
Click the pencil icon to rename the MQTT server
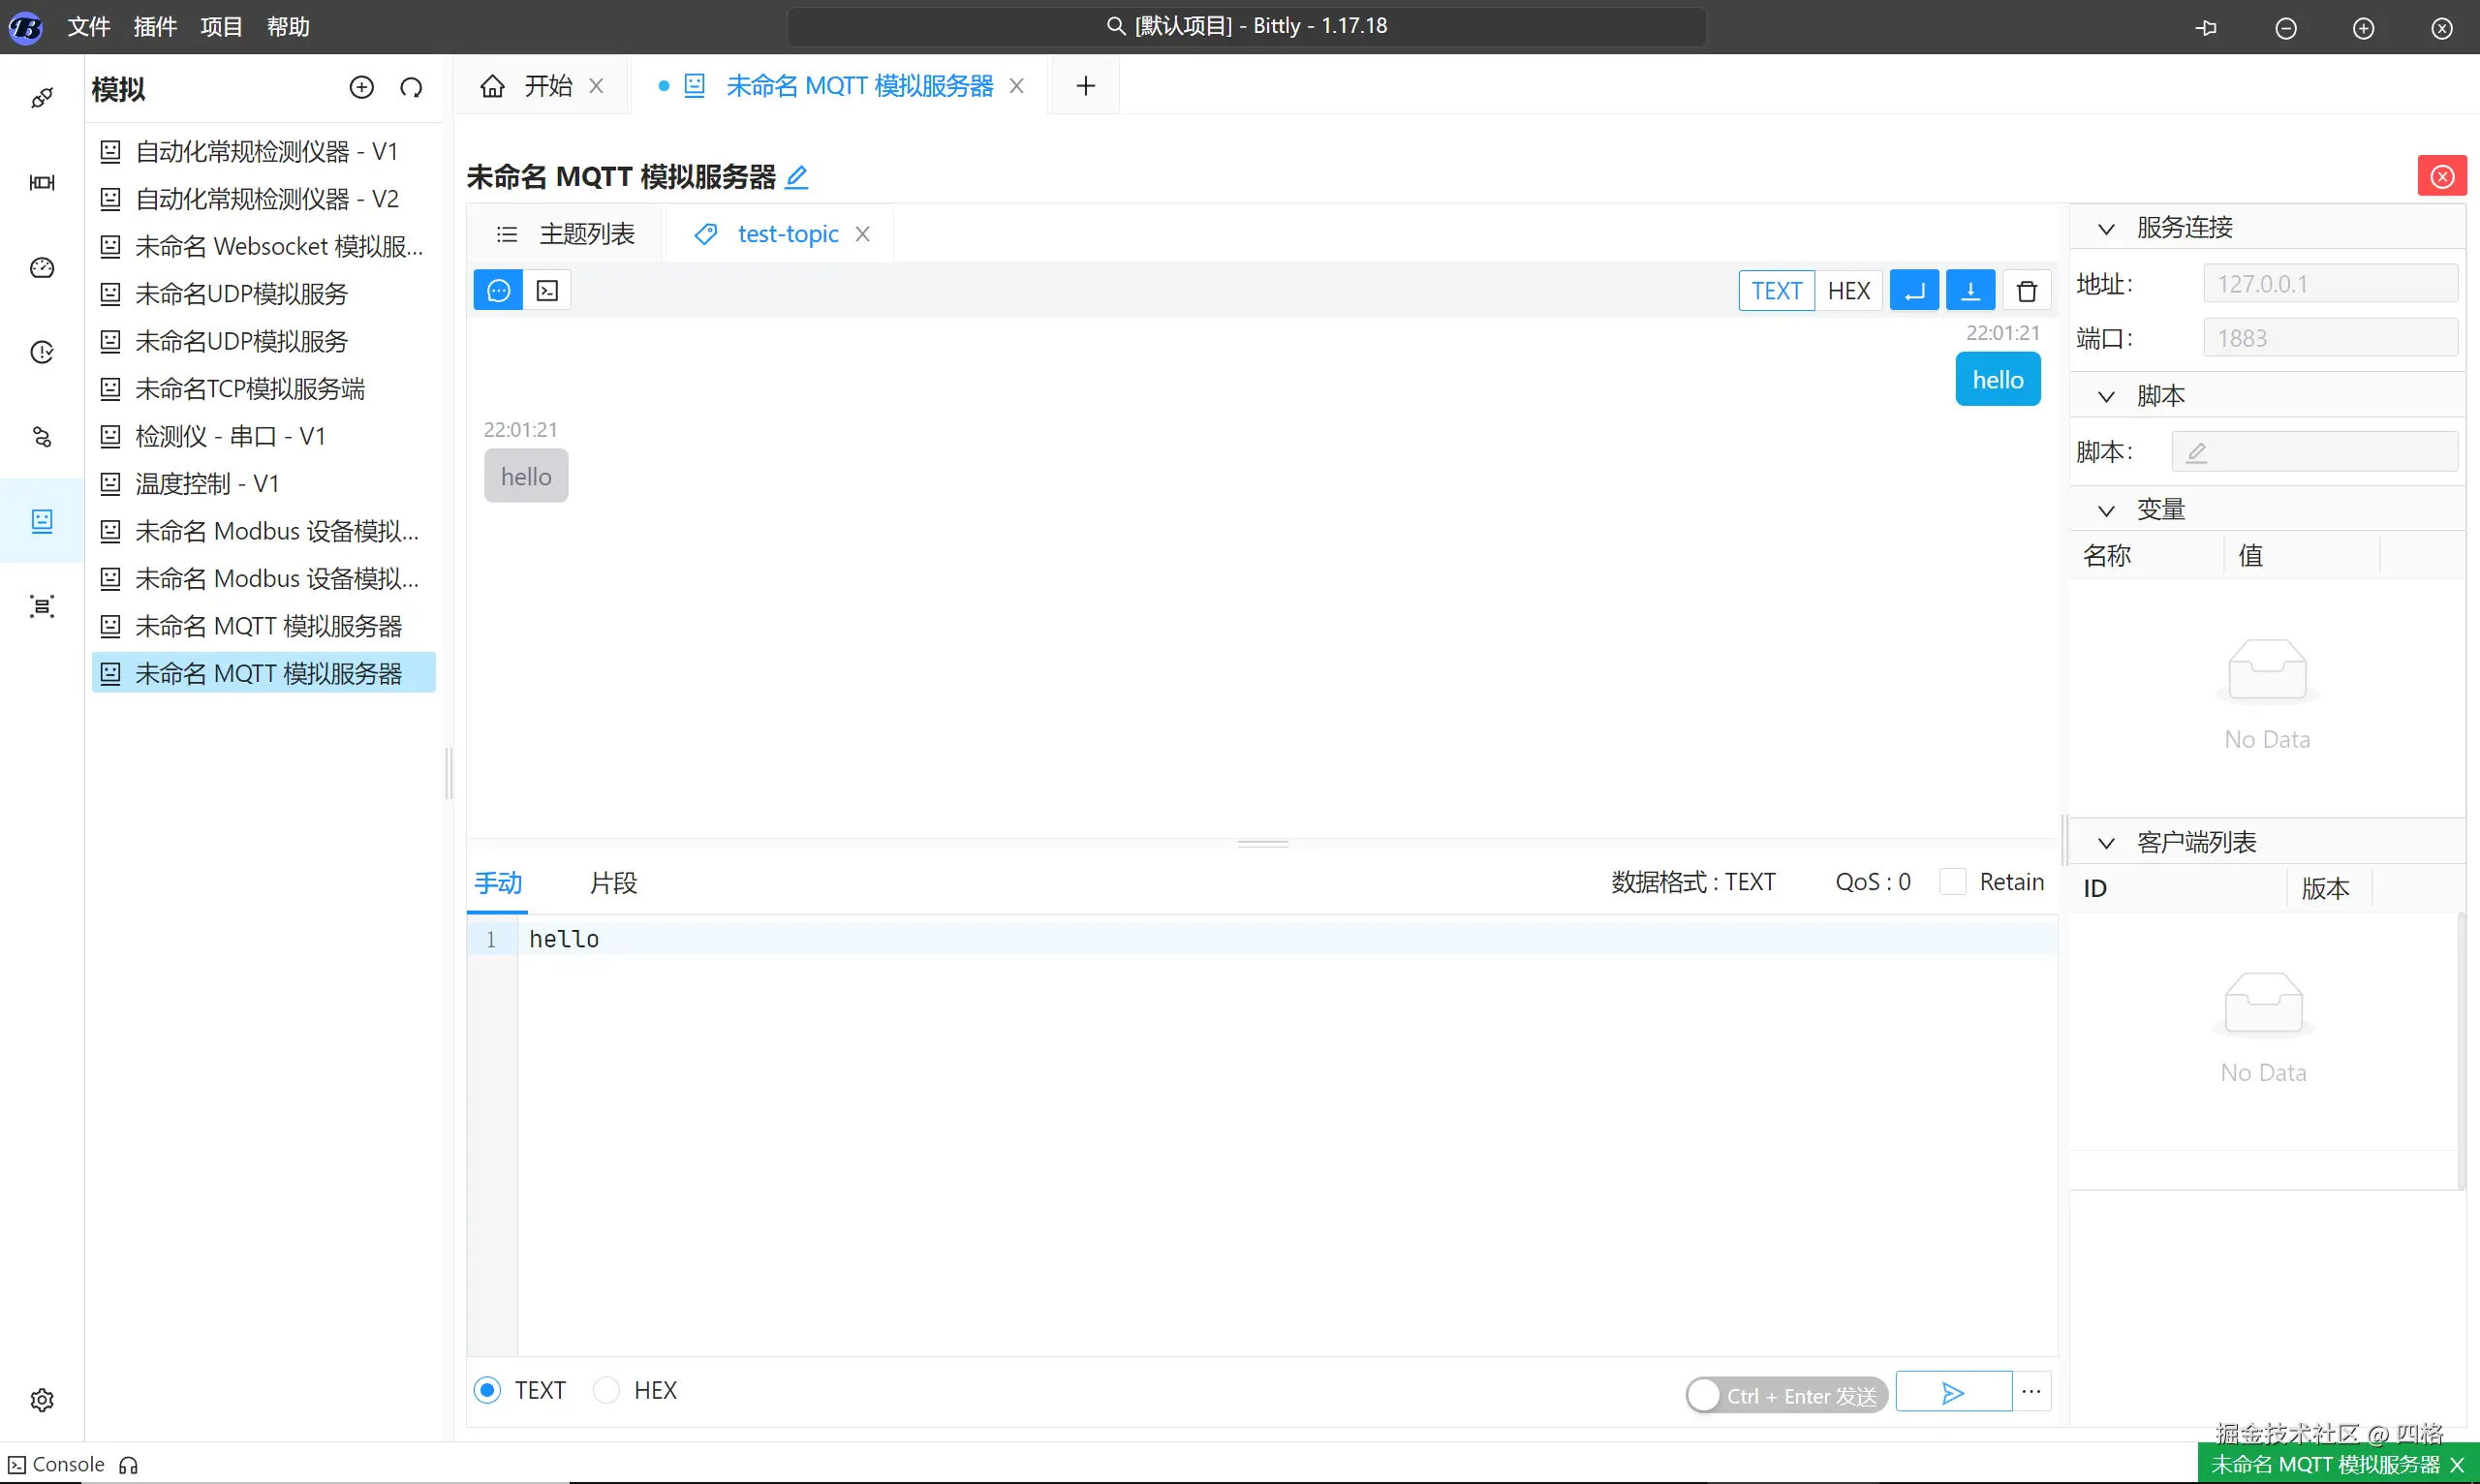pyautogui.click(x=797, y=177)
